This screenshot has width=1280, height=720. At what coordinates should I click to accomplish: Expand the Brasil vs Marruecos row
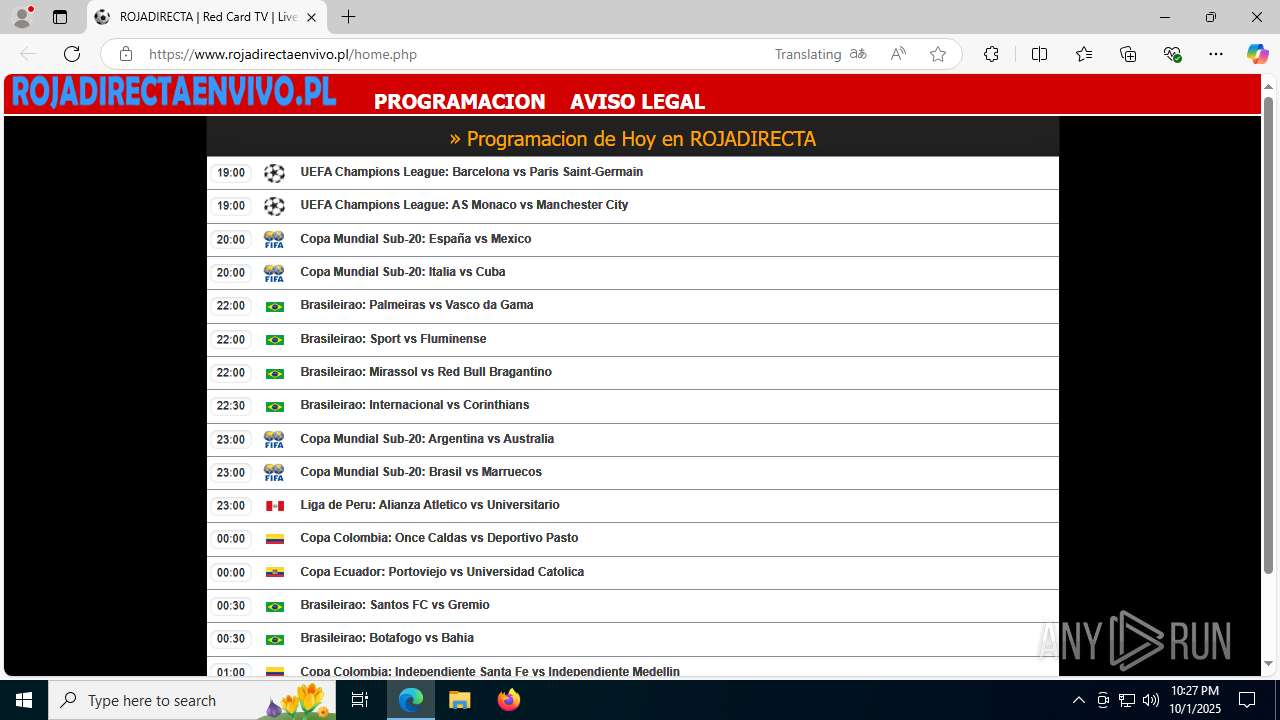pos(632,472)
